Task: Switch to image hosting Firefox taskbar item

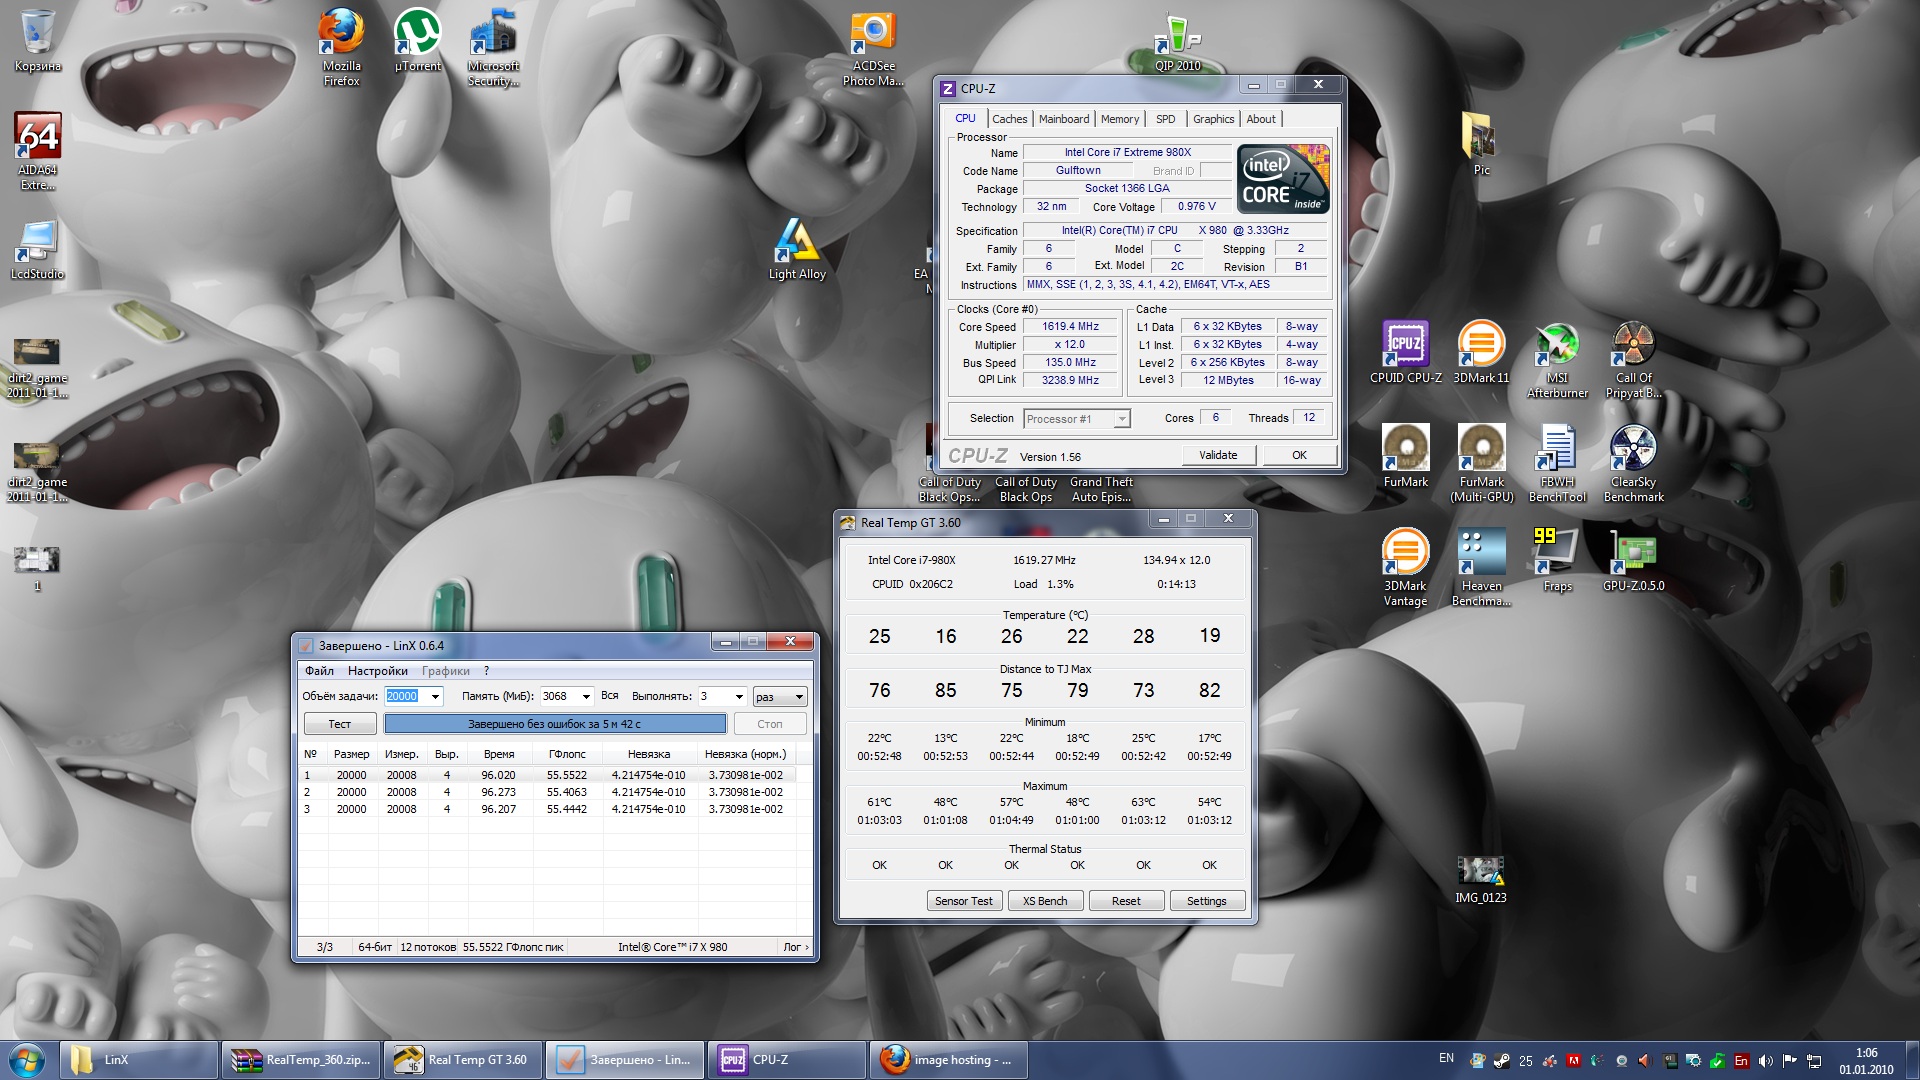Action: tap(949, 1060)
